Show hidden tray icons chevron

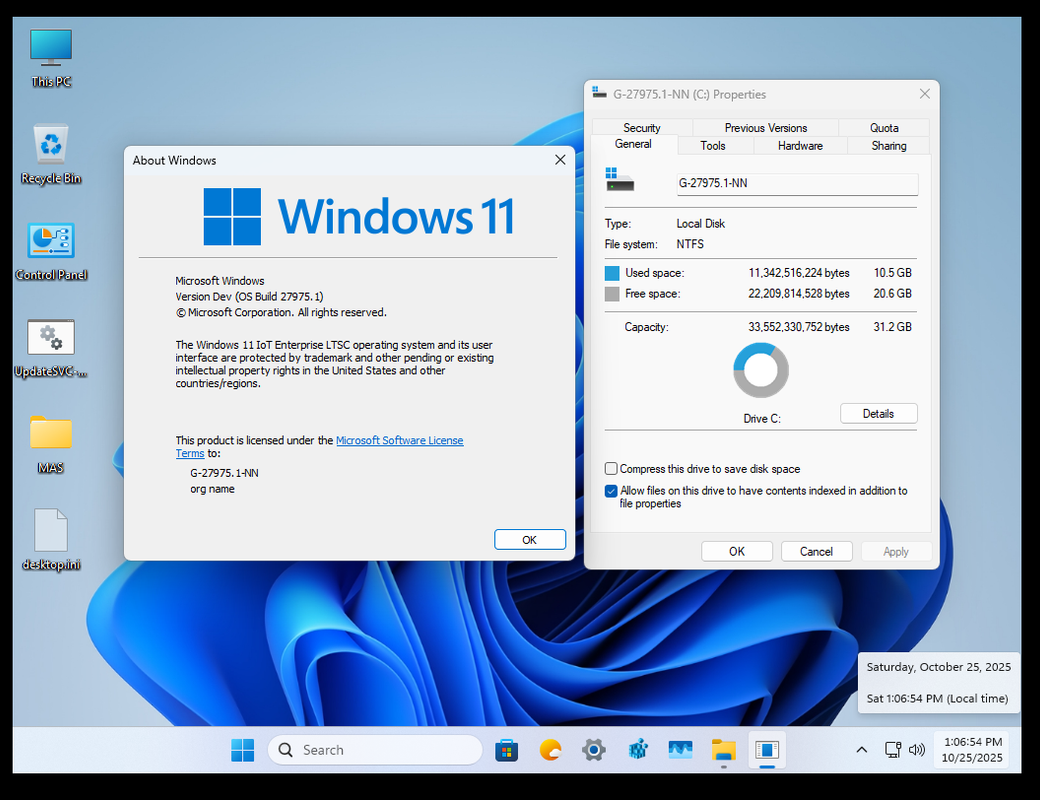click(x=861, y=750)
